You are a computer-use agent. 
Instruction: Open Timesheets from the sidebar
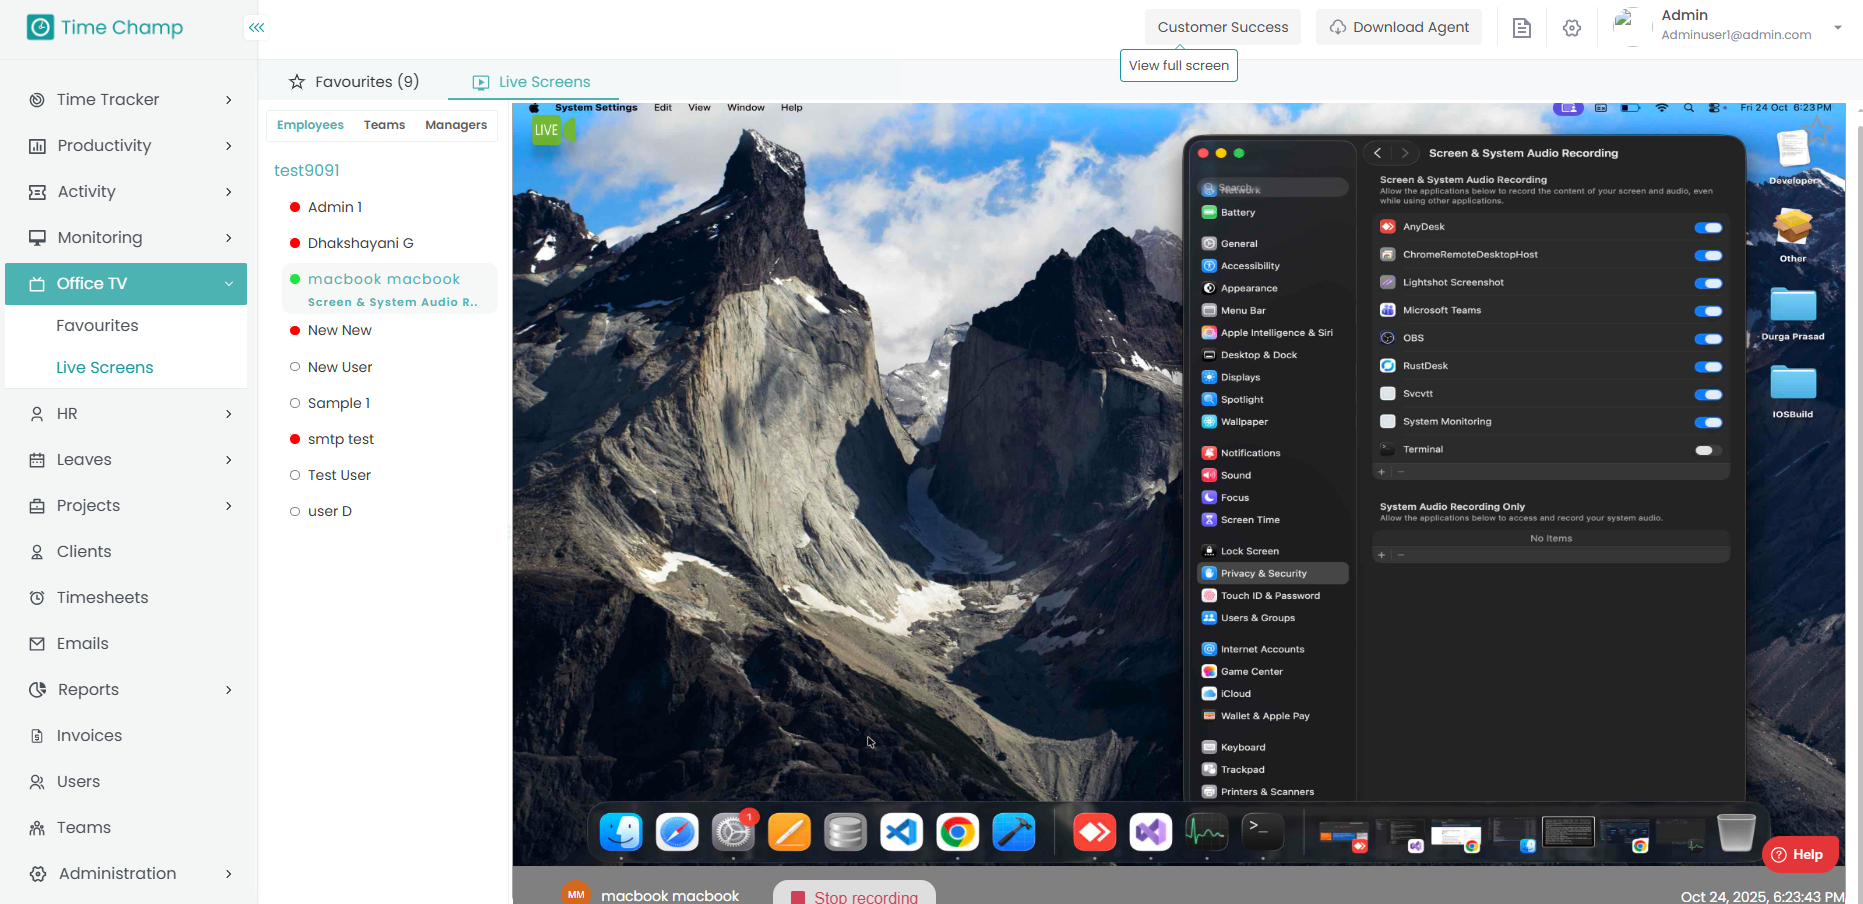(x=102, y=598)
